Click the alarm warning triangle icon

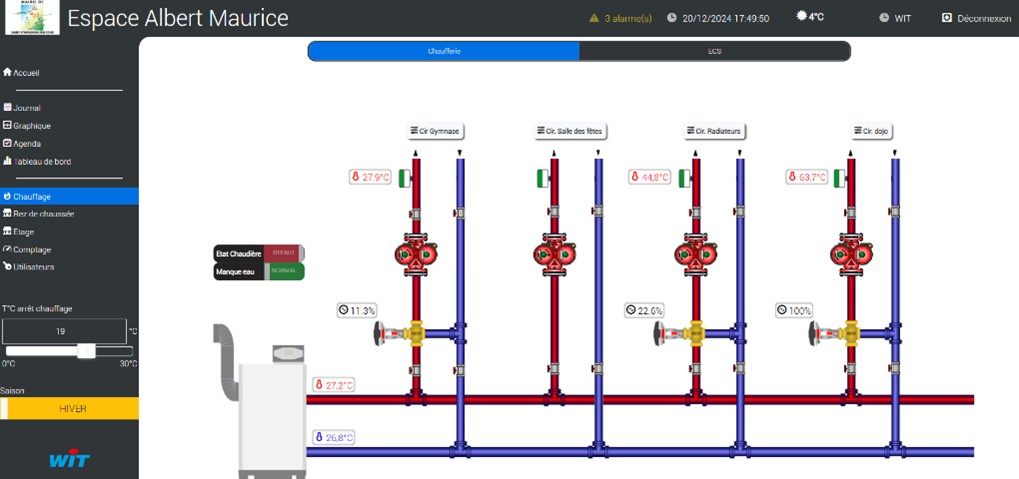point(593,18)
